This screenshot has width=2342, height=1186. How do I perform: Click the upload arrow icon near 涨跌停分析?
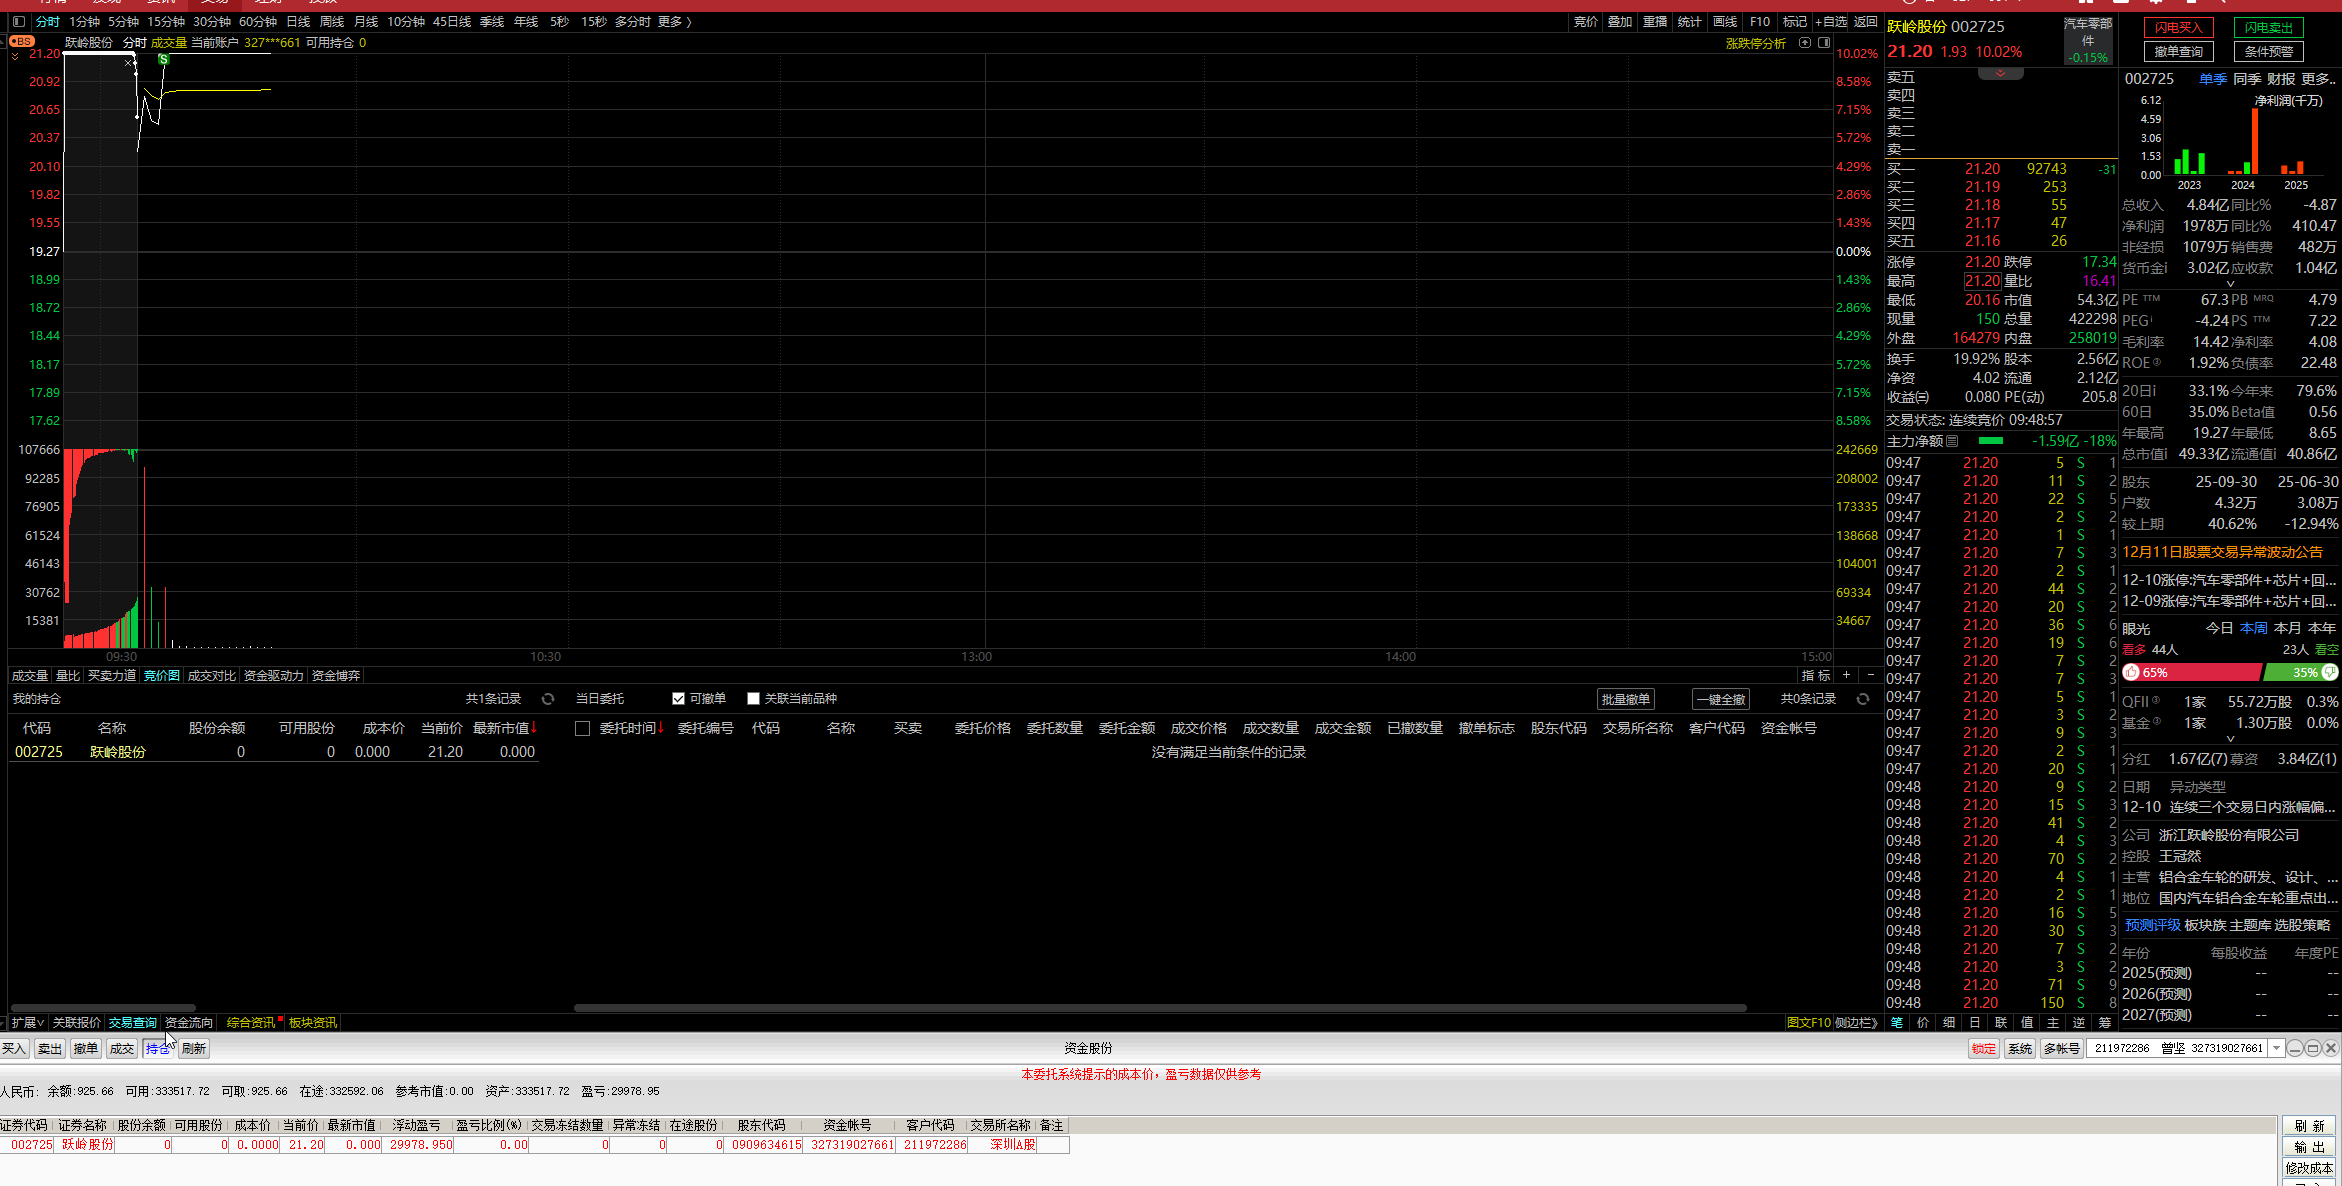point(1805,43)
